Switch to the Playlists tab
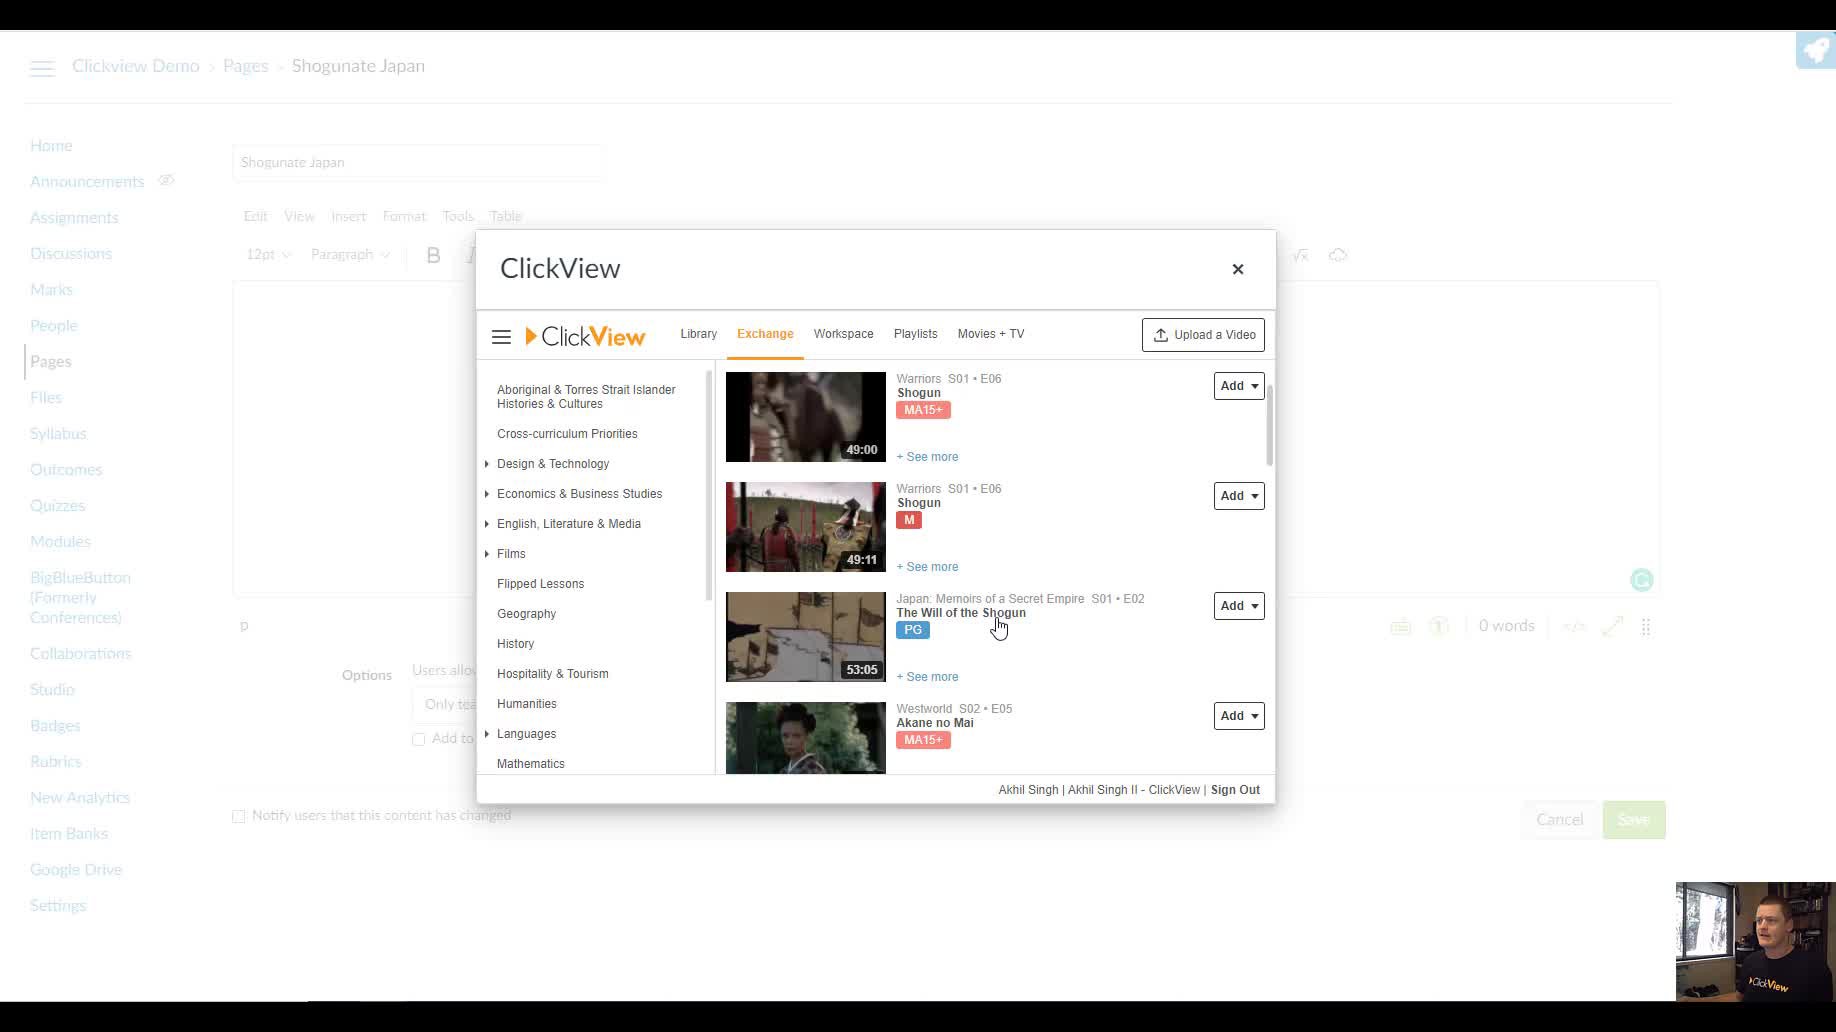Image resolution: width=1836 pixels, height=1032 pixels. (x=915, y=334)
